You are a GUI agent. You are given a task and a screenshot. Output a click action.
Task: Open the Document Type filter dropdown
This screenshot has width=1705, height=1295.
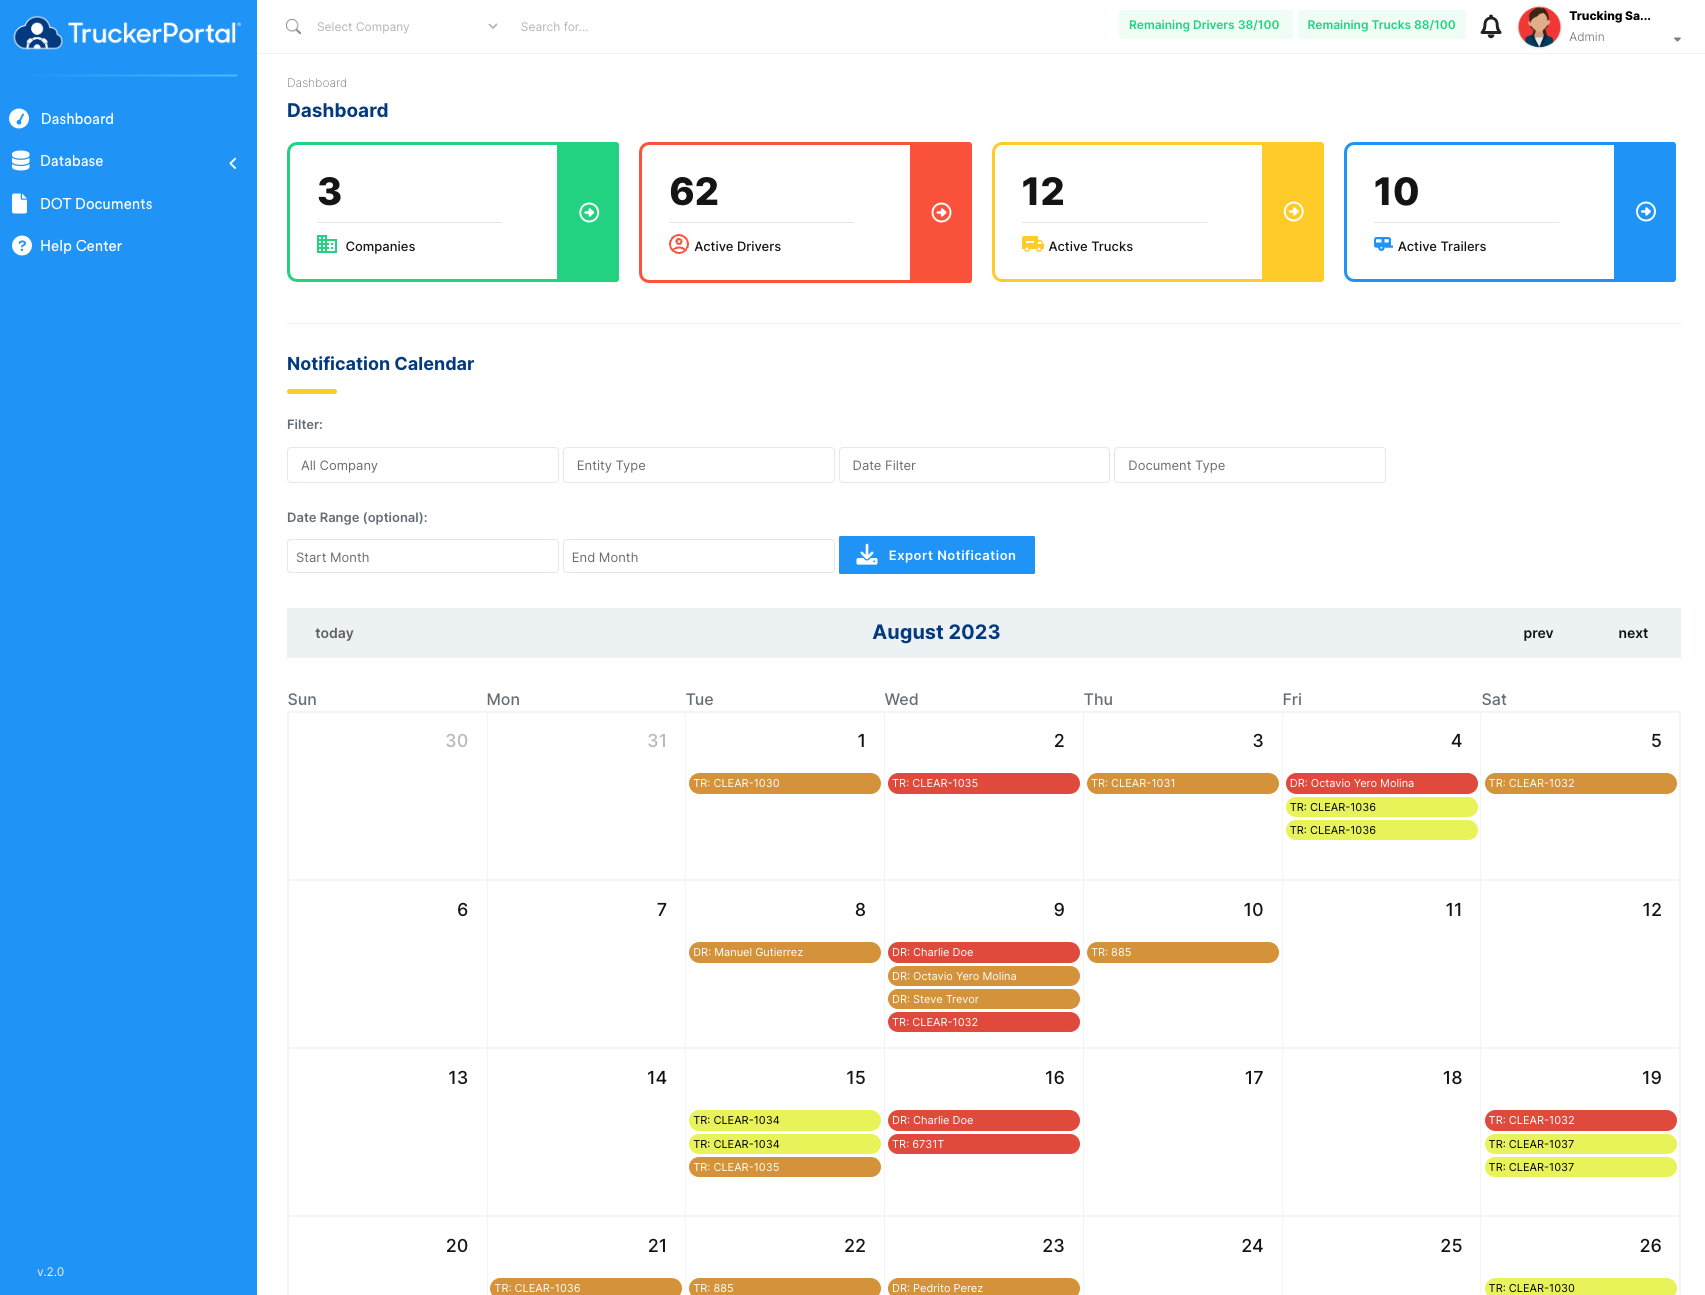(1250, 465)
